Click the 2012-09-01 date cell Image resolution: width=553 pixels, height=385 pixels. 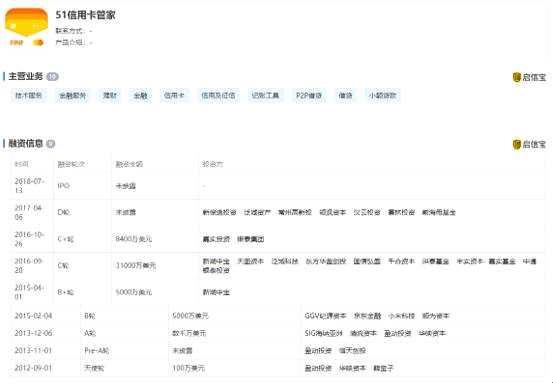pyautogui.click(x=33, y=368)
